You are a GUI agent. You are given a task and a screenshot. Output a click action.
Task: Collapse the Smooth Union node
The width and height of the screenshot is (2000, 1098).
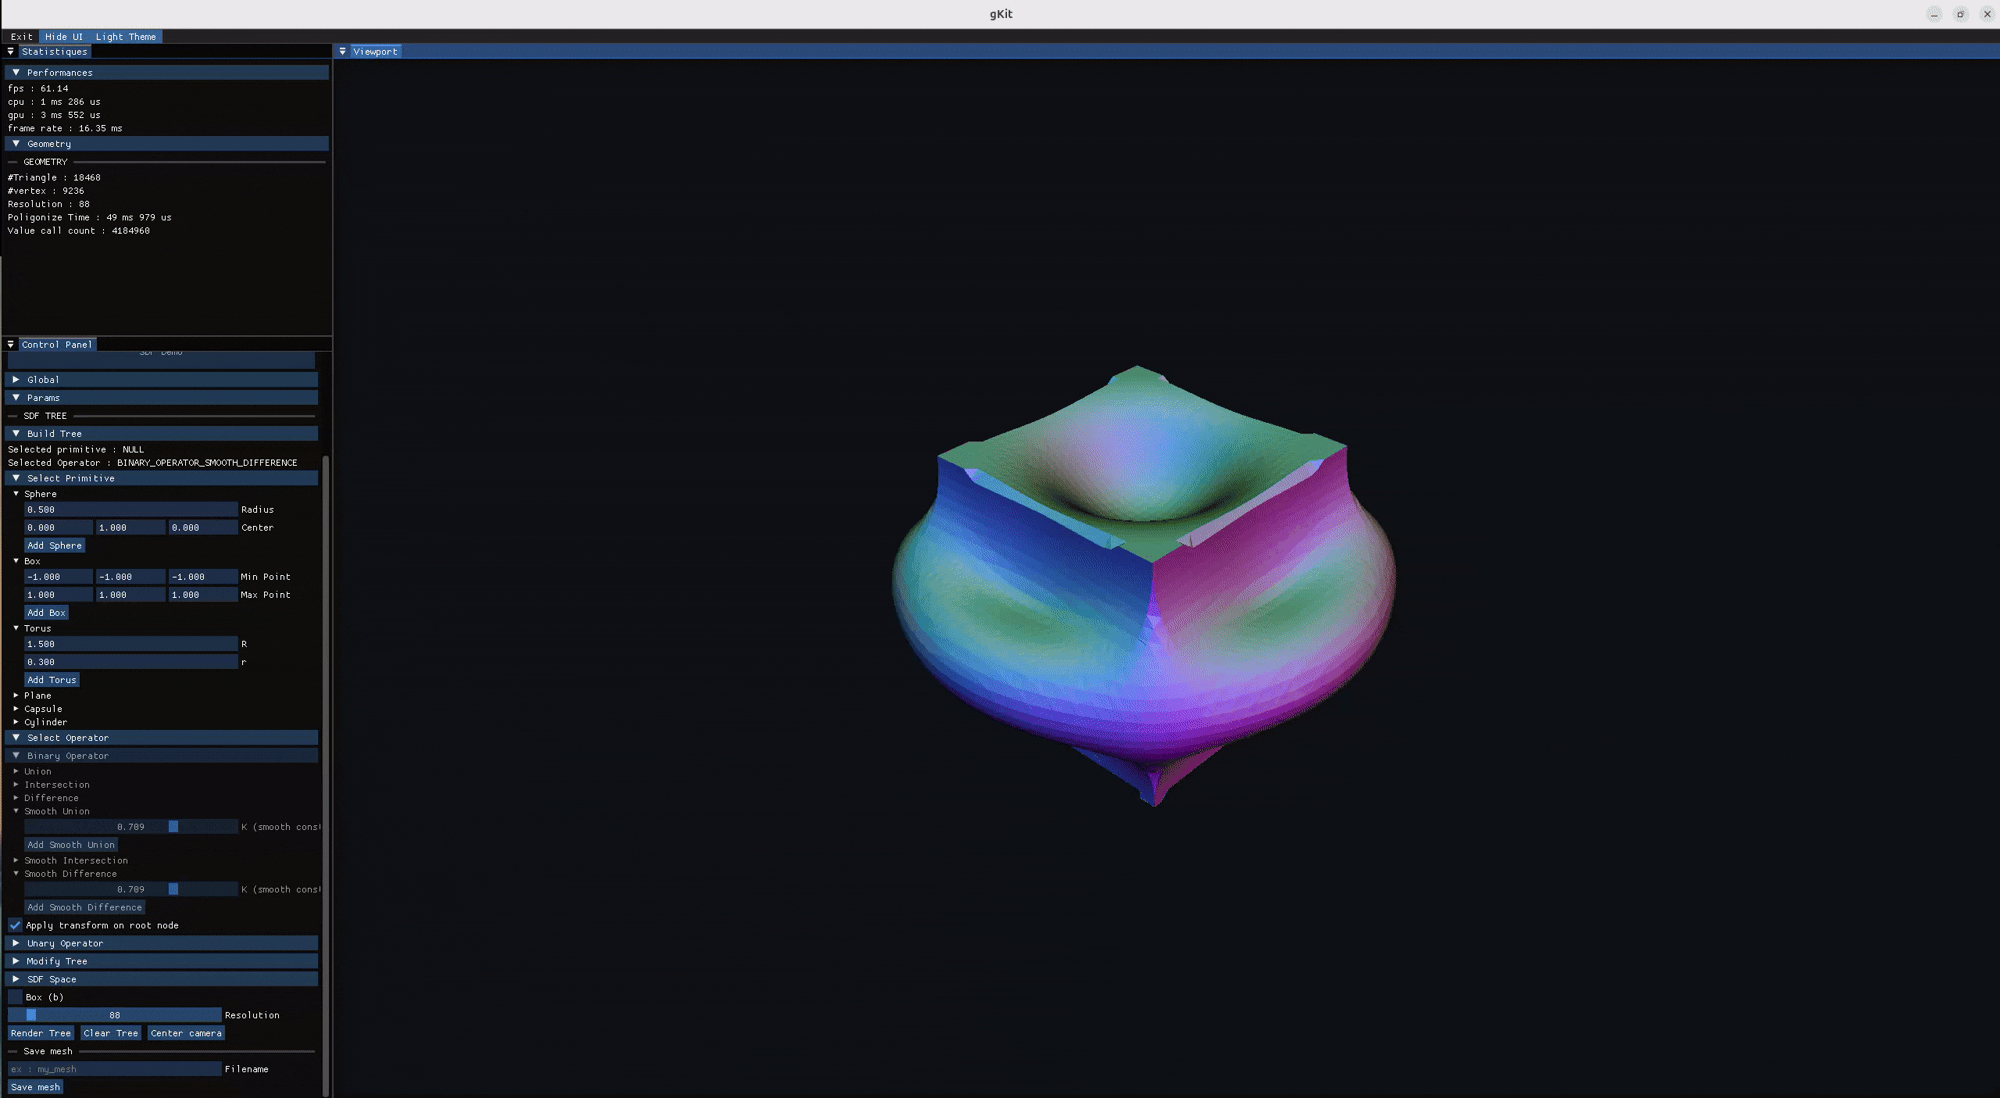point(16,811)
